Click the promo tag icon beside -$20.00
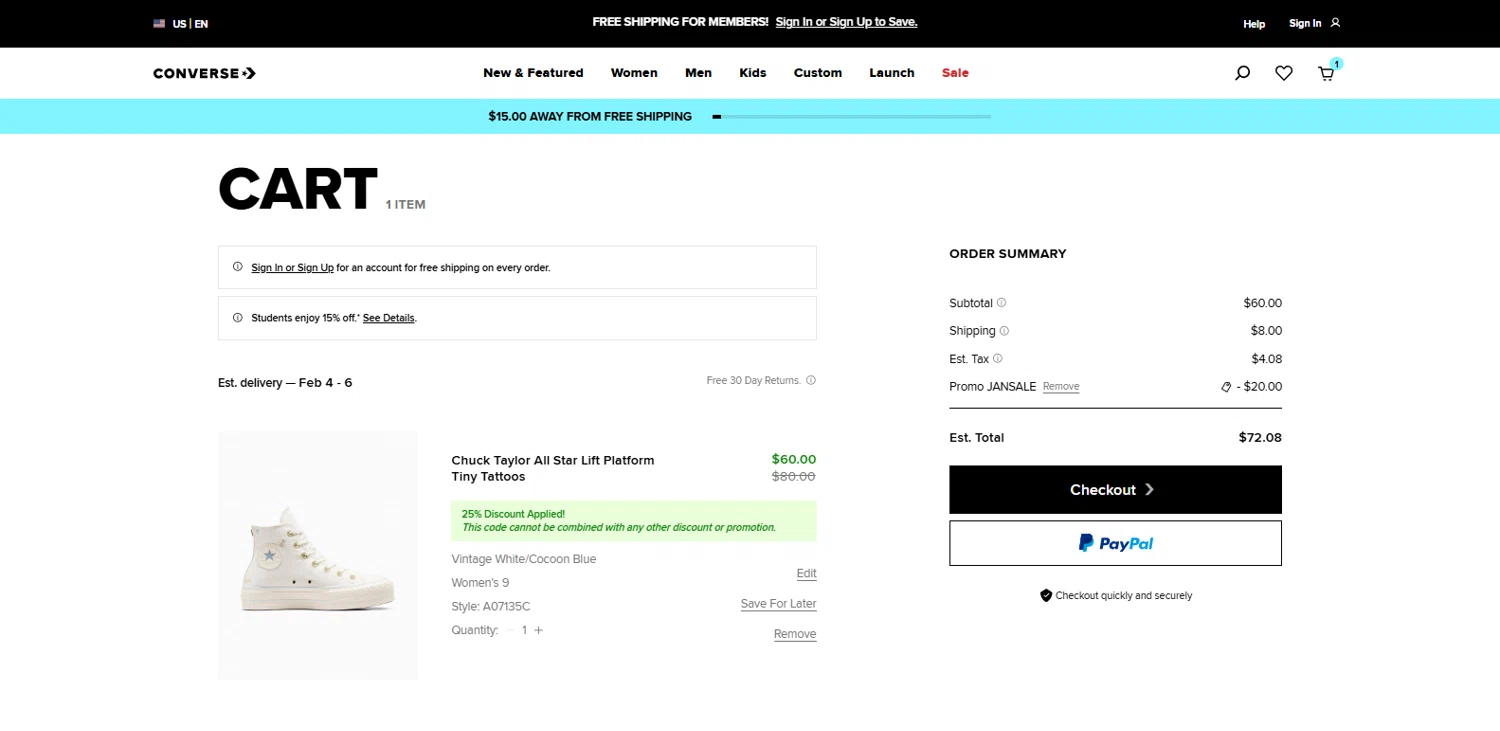This screenshot has width=1500, height=731. tap(1226, 387)
